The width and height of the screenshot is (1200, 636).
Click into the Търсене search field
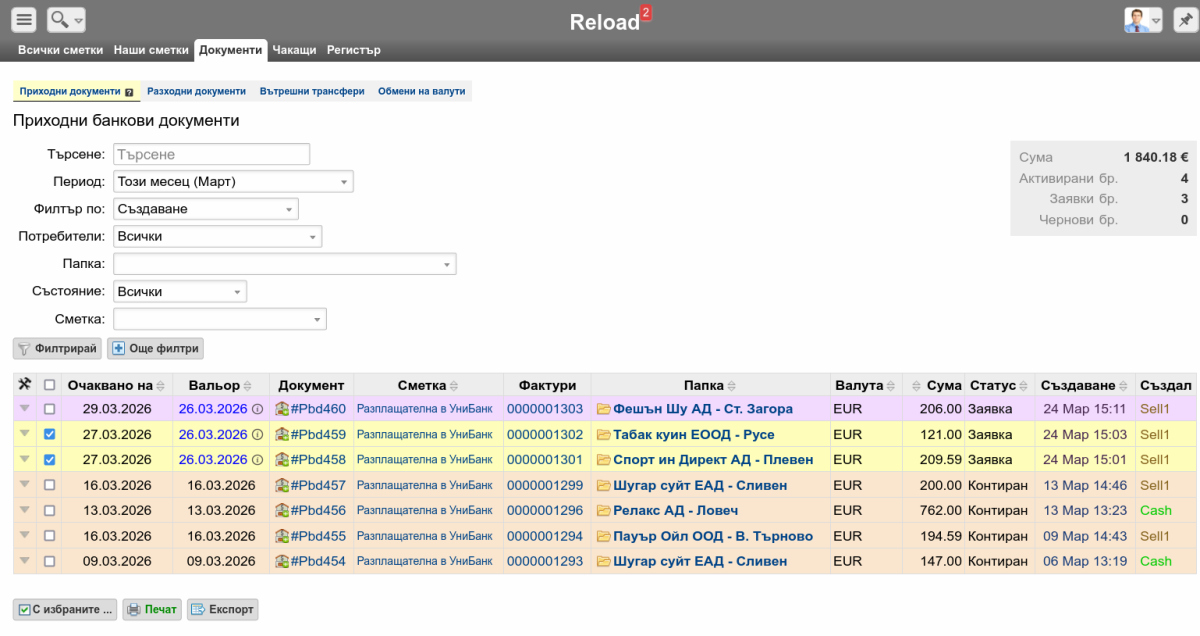[x=211, y=155]
